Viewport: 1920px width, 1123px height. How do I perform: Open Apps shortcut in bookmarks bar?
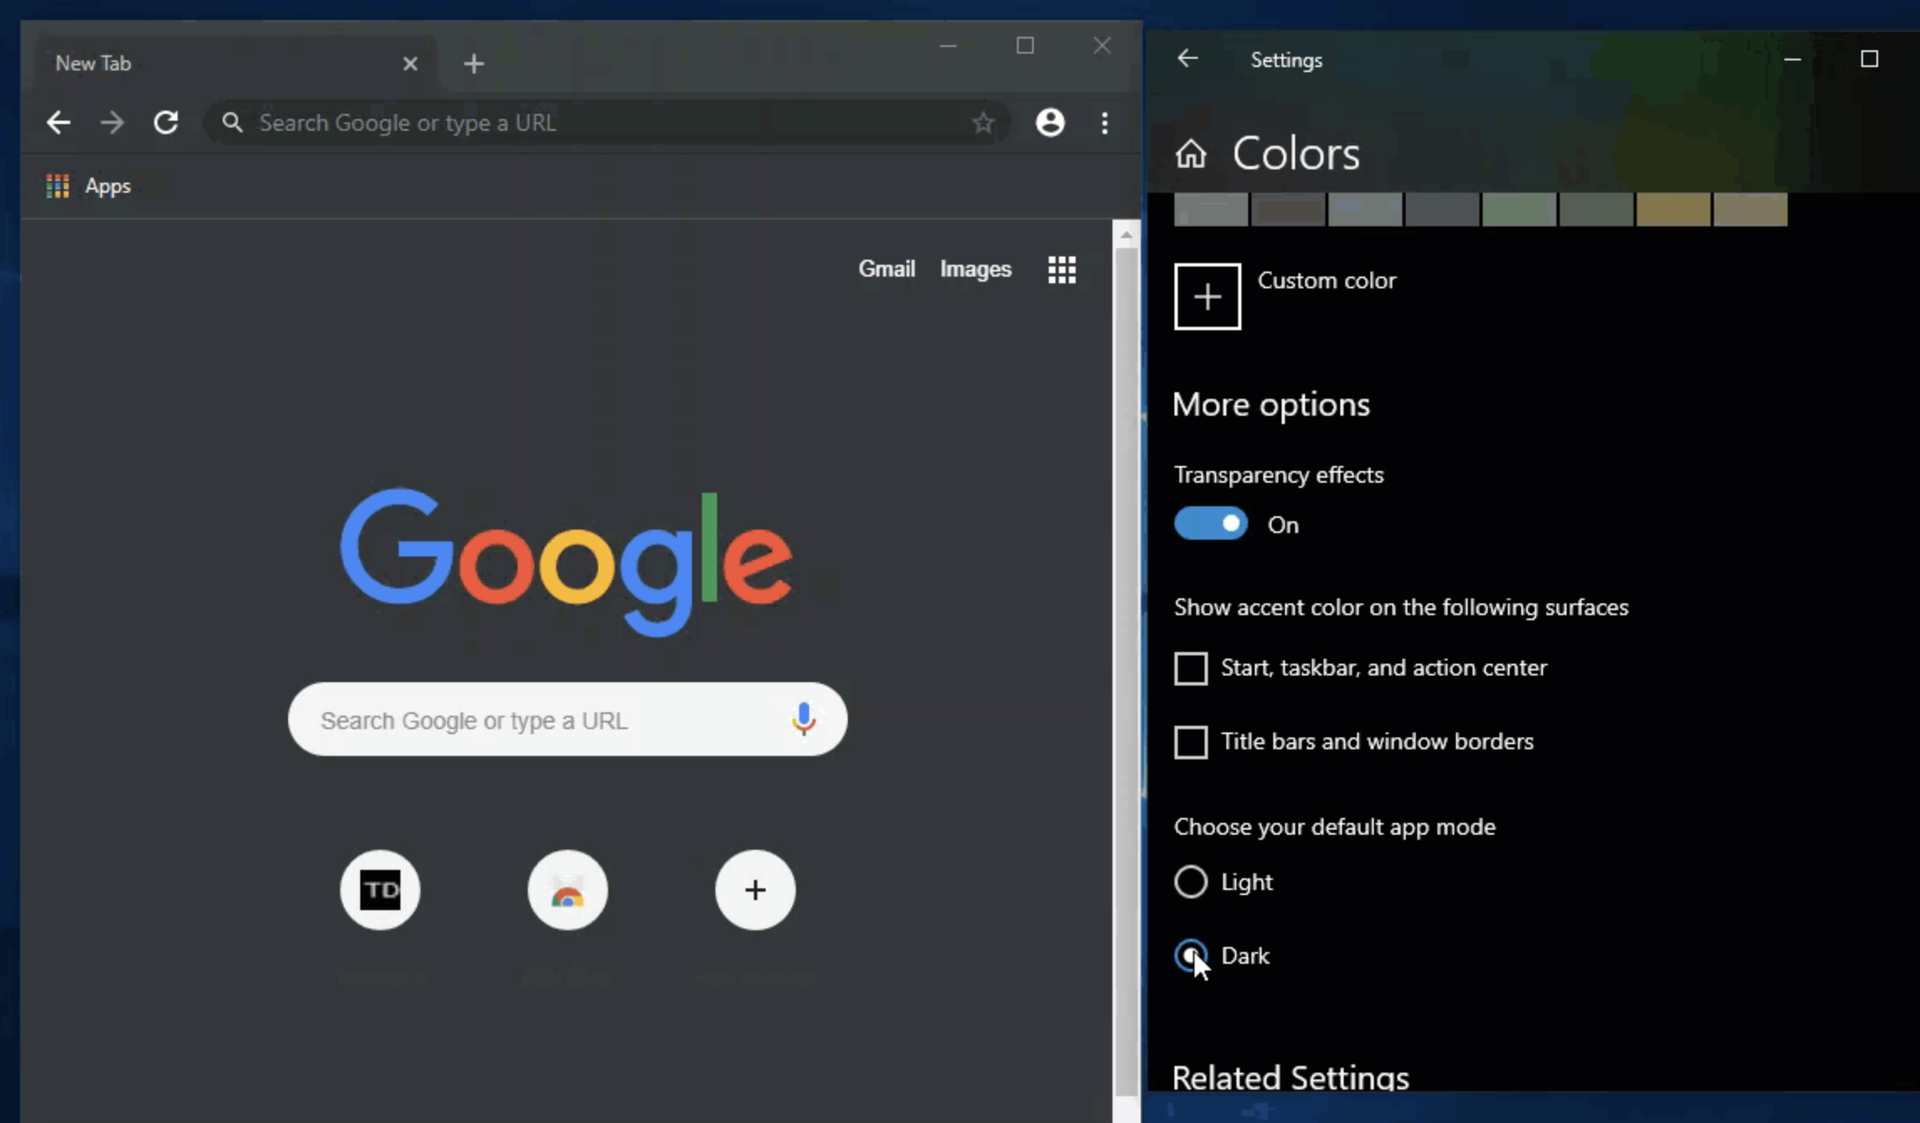click(88, 186)
